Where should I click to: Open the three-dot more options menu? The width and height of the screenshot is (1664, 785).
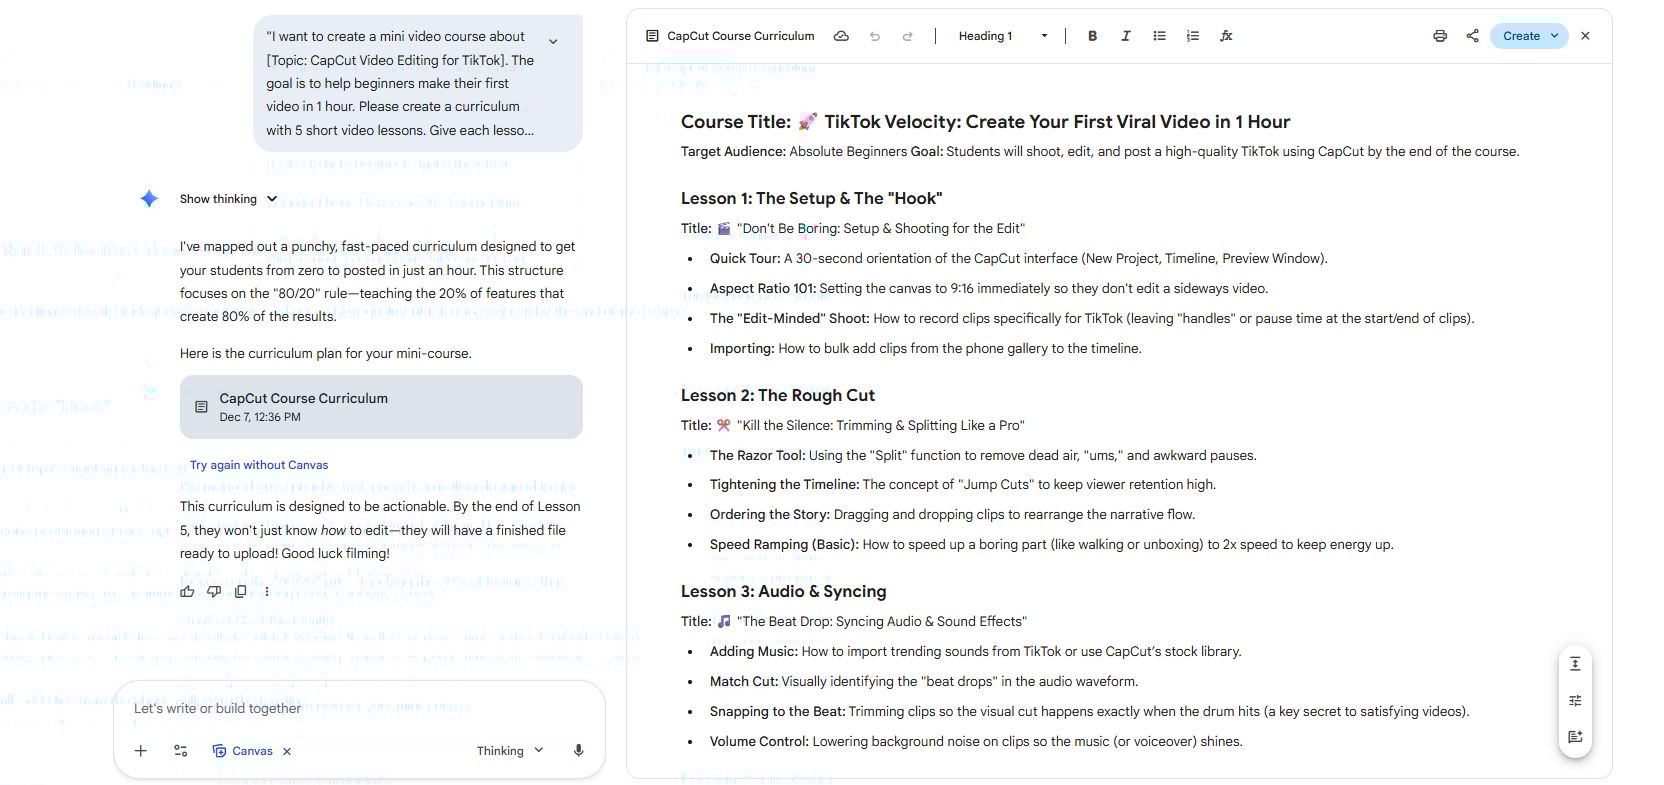[266, 591]
